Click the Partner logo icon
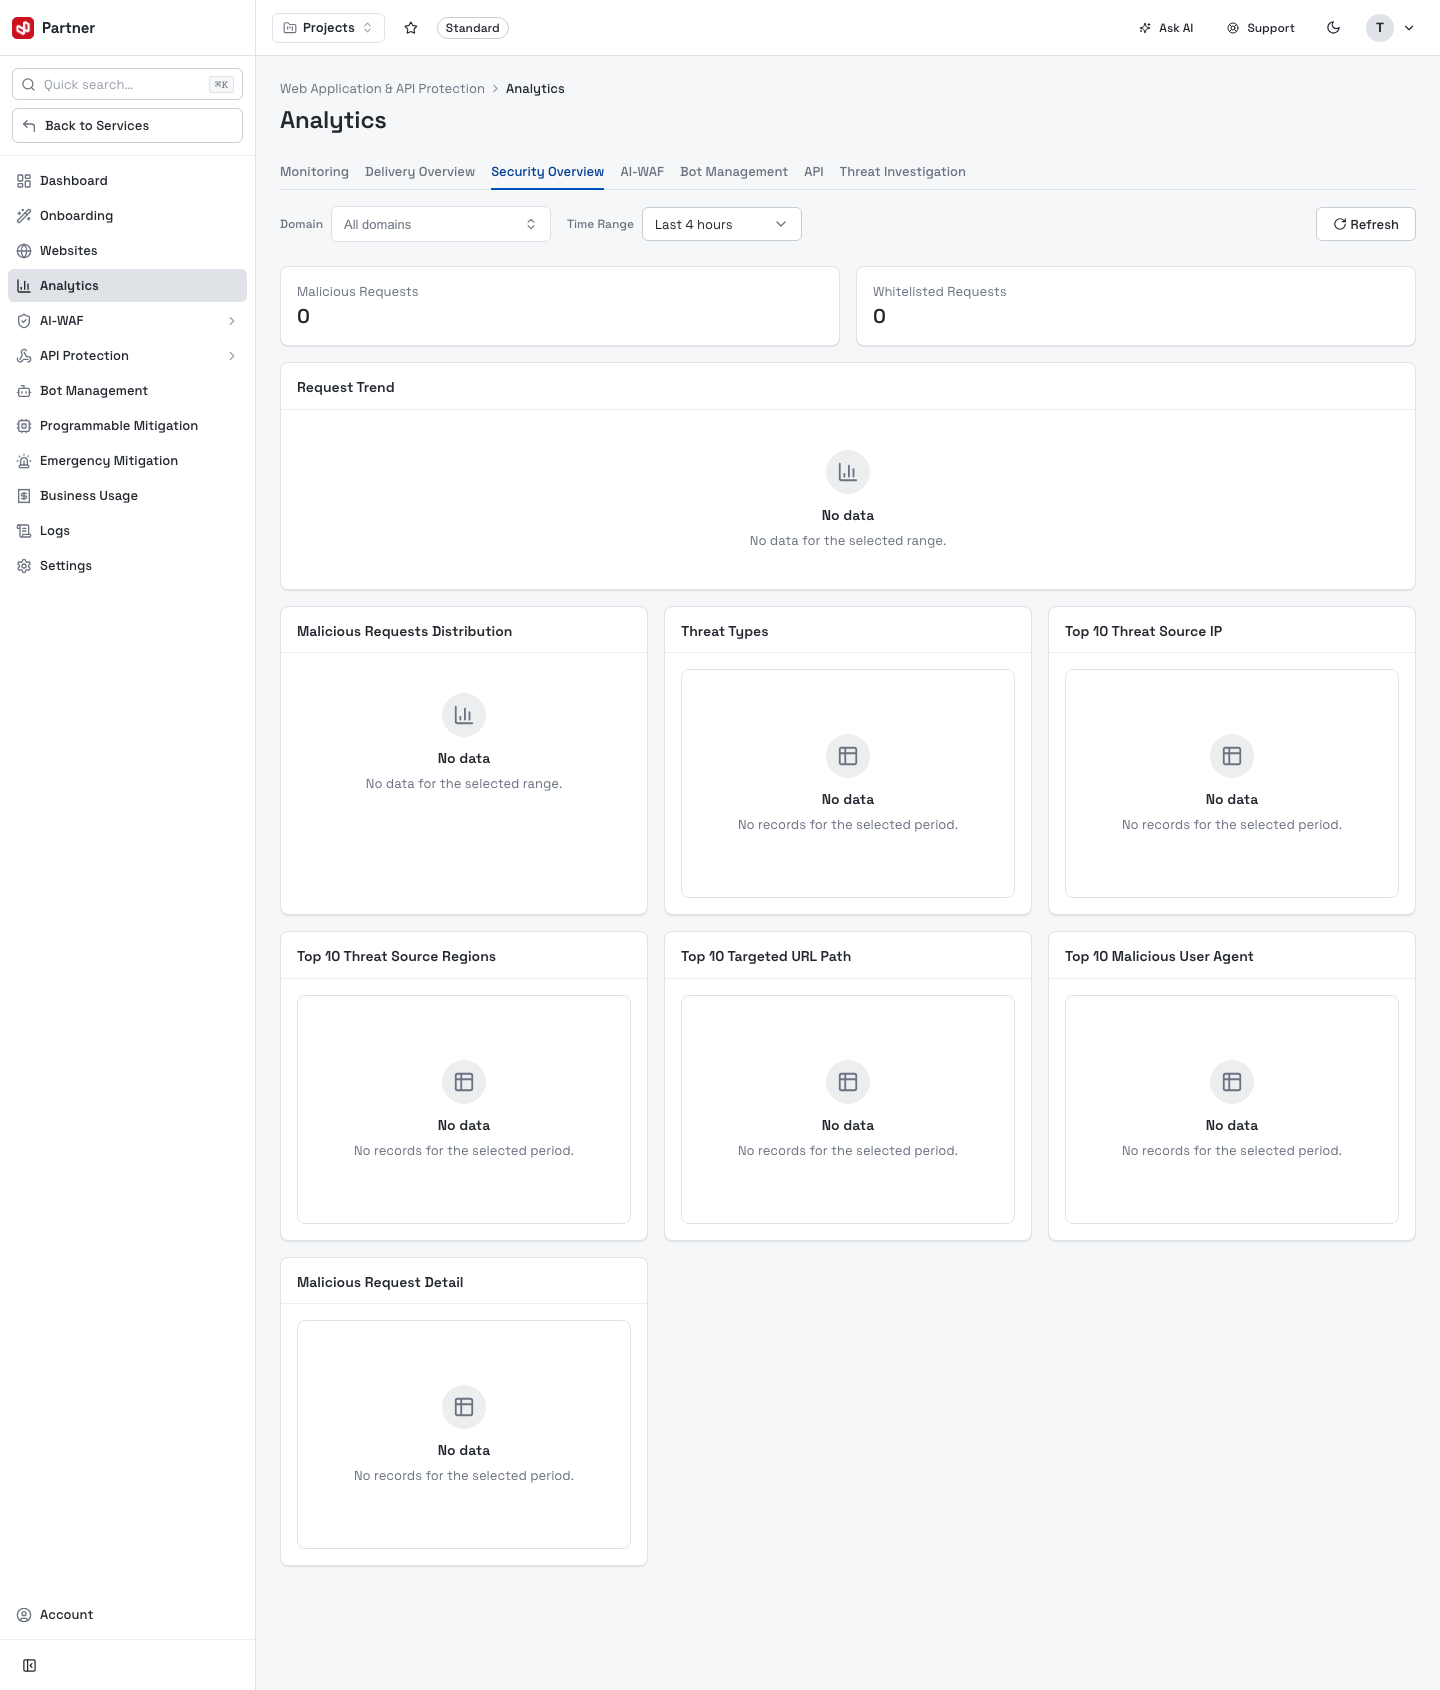The width and height of the screenshot is (1440, 1690). (23, 28)
